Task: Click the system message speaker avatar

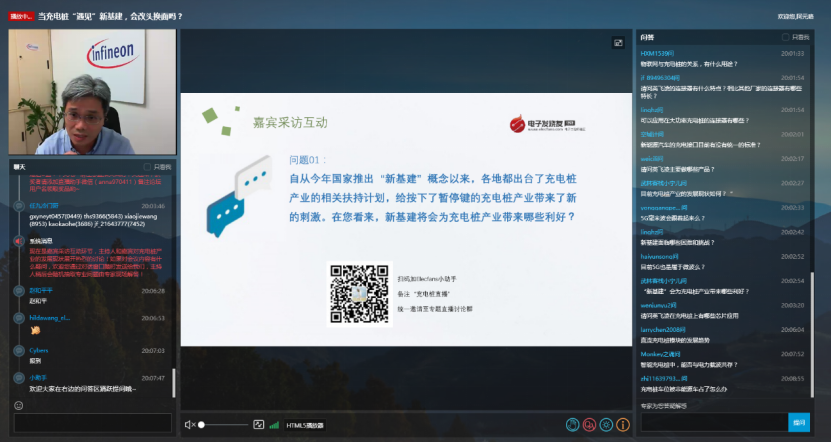Action: (x=18, y=241)
